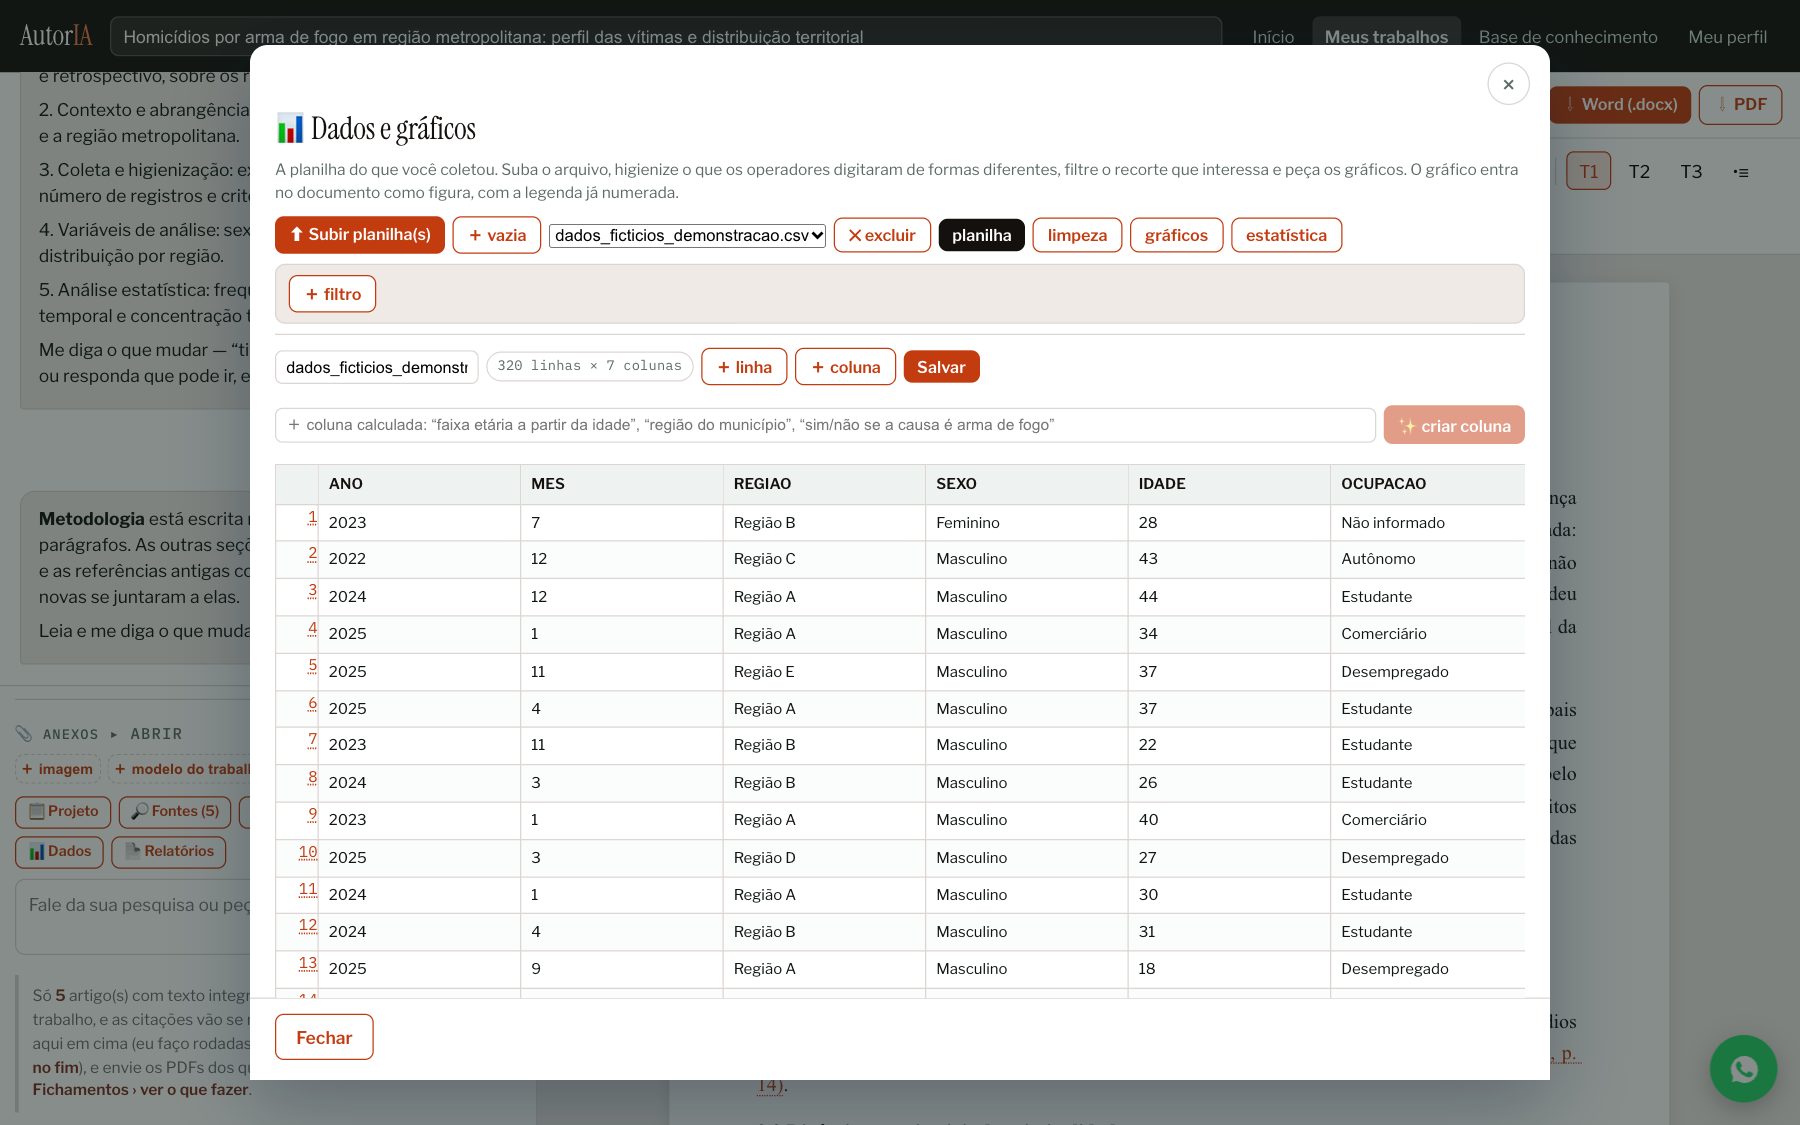Open the Dados button in background sidebar

tap(60, 851)
